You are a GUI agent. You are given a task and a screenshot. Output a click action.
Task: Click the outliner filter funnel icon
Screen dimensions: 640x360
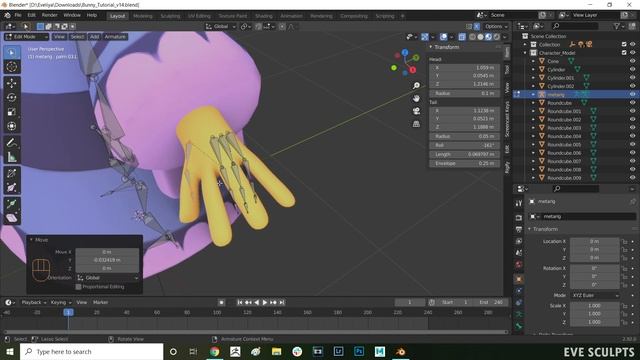[x=617, y=26]
